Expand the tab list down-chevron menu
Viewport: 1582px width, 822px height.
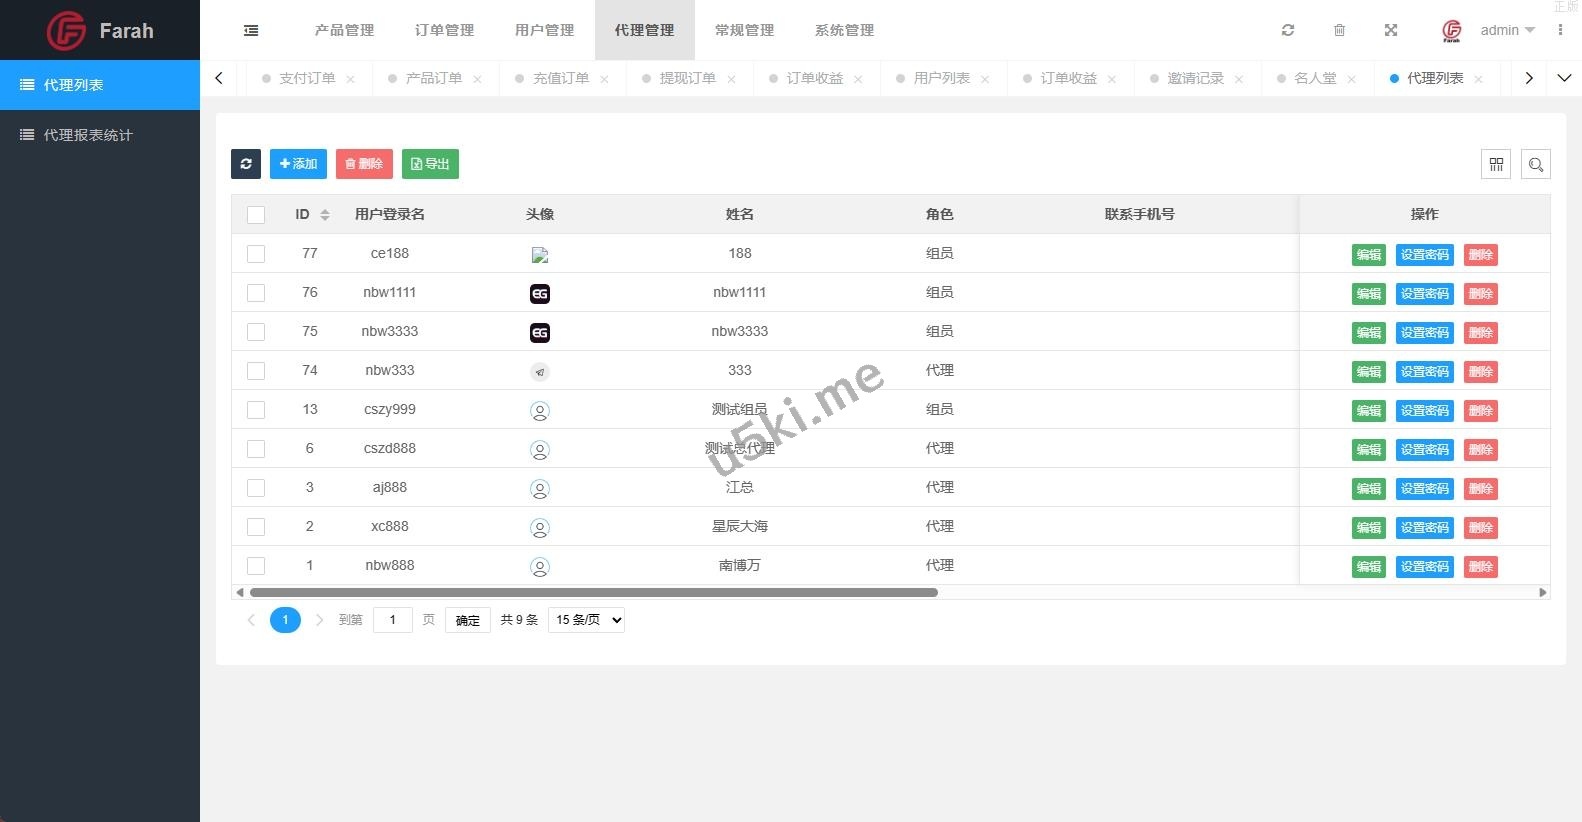coord(1564,78)
